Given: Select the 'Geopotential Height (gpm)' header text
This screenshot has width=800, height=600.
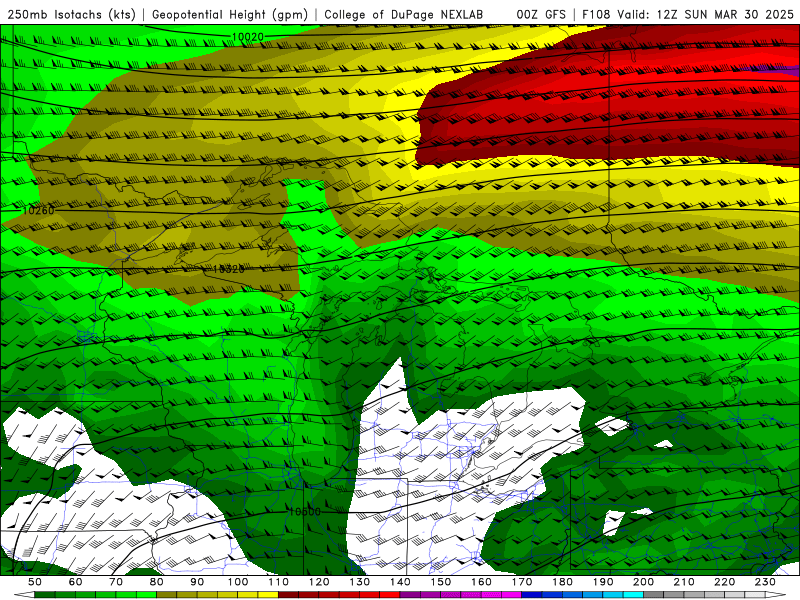Looking at the screenshot, I should click(x=230, y=14).
